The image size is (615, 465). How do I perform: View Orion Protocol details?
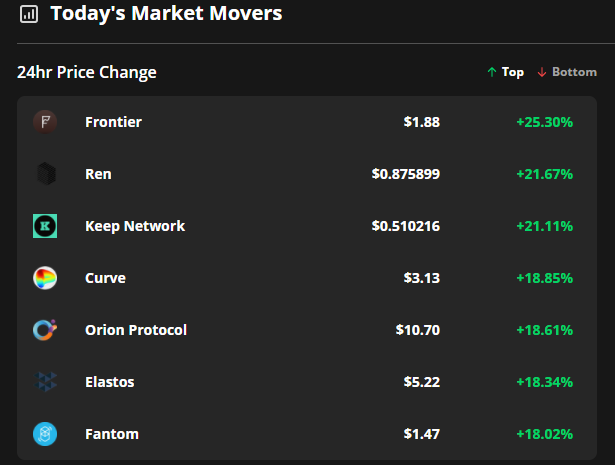[x=136, y=330]
